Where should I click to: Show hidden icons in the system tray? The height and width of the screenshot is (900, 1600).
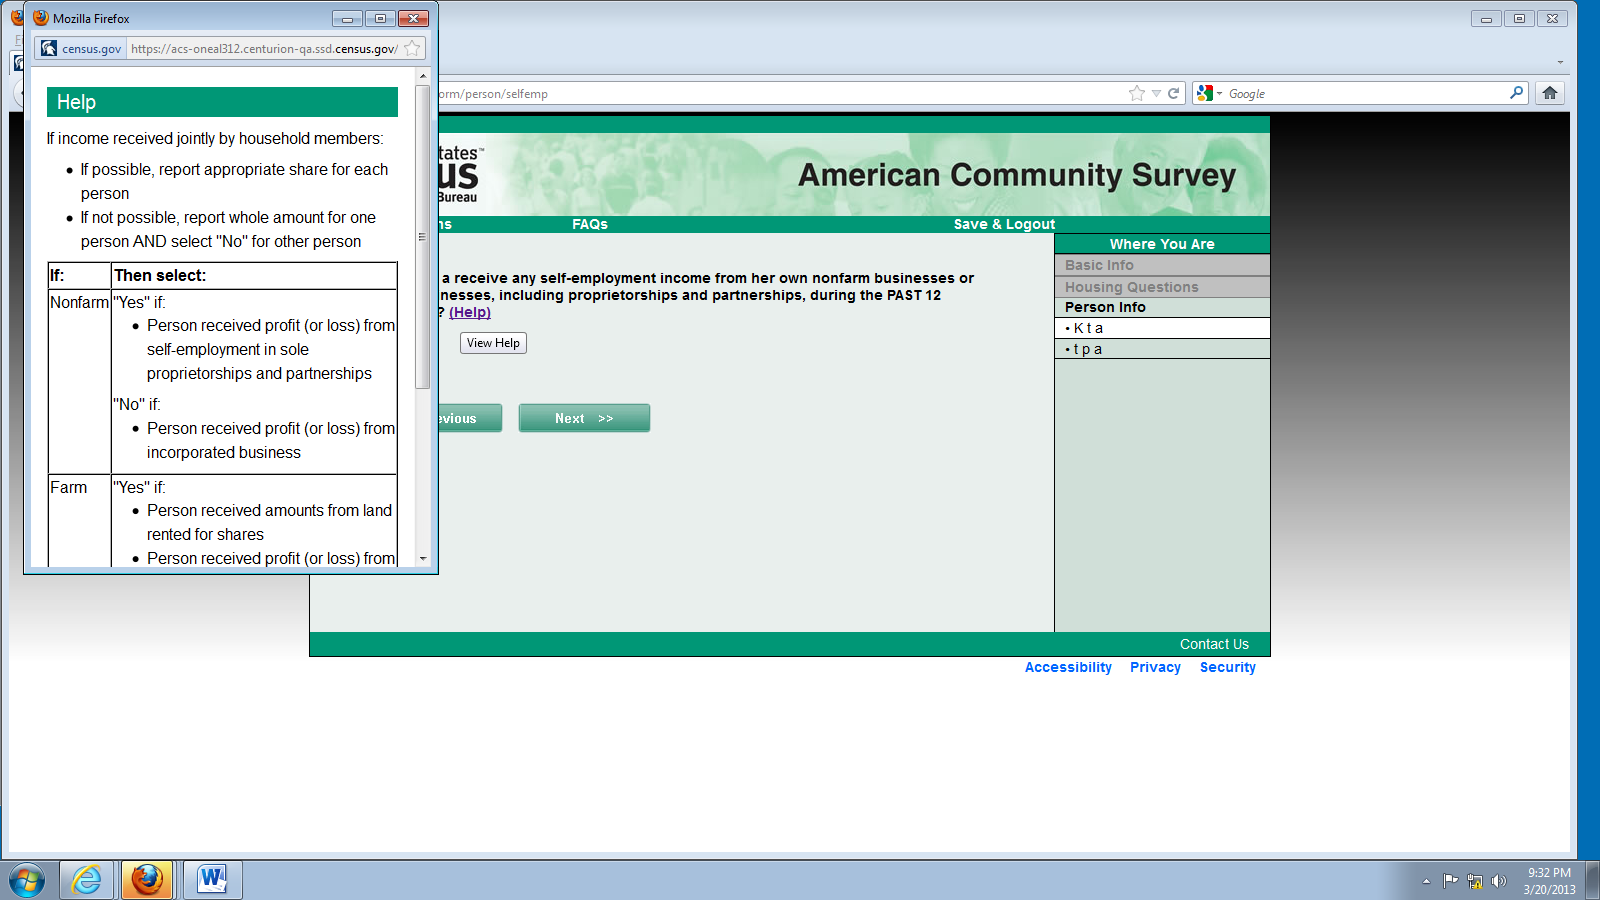(1426, 881)
